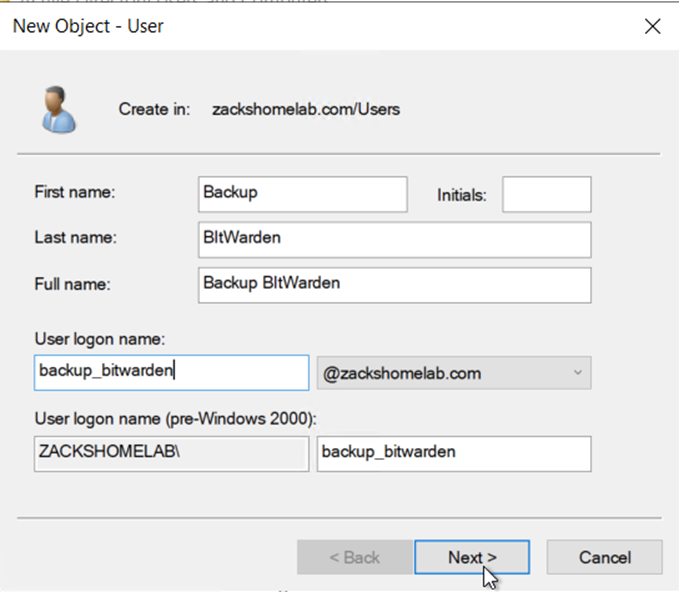Click the 'Last name:' label
This screenshot has width=679, height=592.
tap(75, 237)
